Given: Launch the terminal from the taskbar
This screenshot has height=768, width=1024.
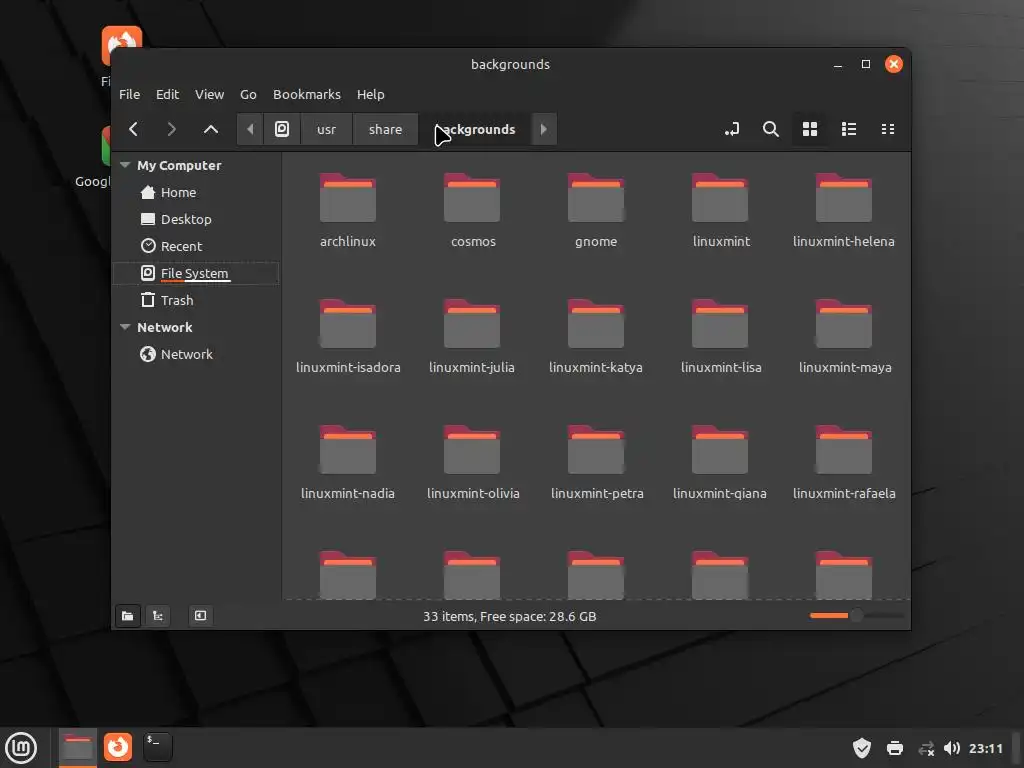Looking at the screenshot, I should point(157,747).
